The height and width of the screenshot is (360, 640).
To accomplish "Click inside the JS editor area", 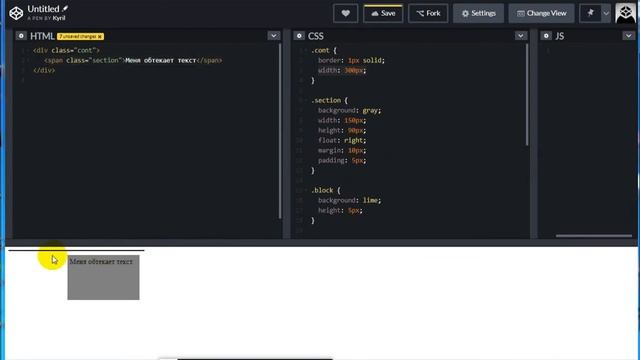I will coord(587,139).
